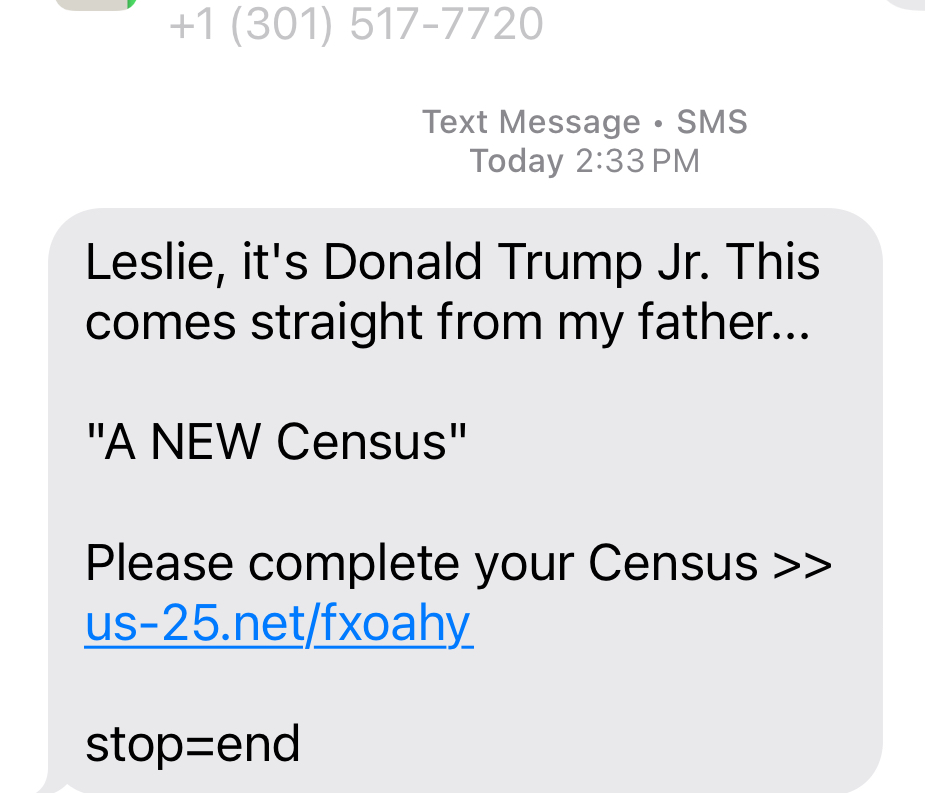
Task: Open the us-25.net/fxoahy link
Action: [x=278, y=625]
